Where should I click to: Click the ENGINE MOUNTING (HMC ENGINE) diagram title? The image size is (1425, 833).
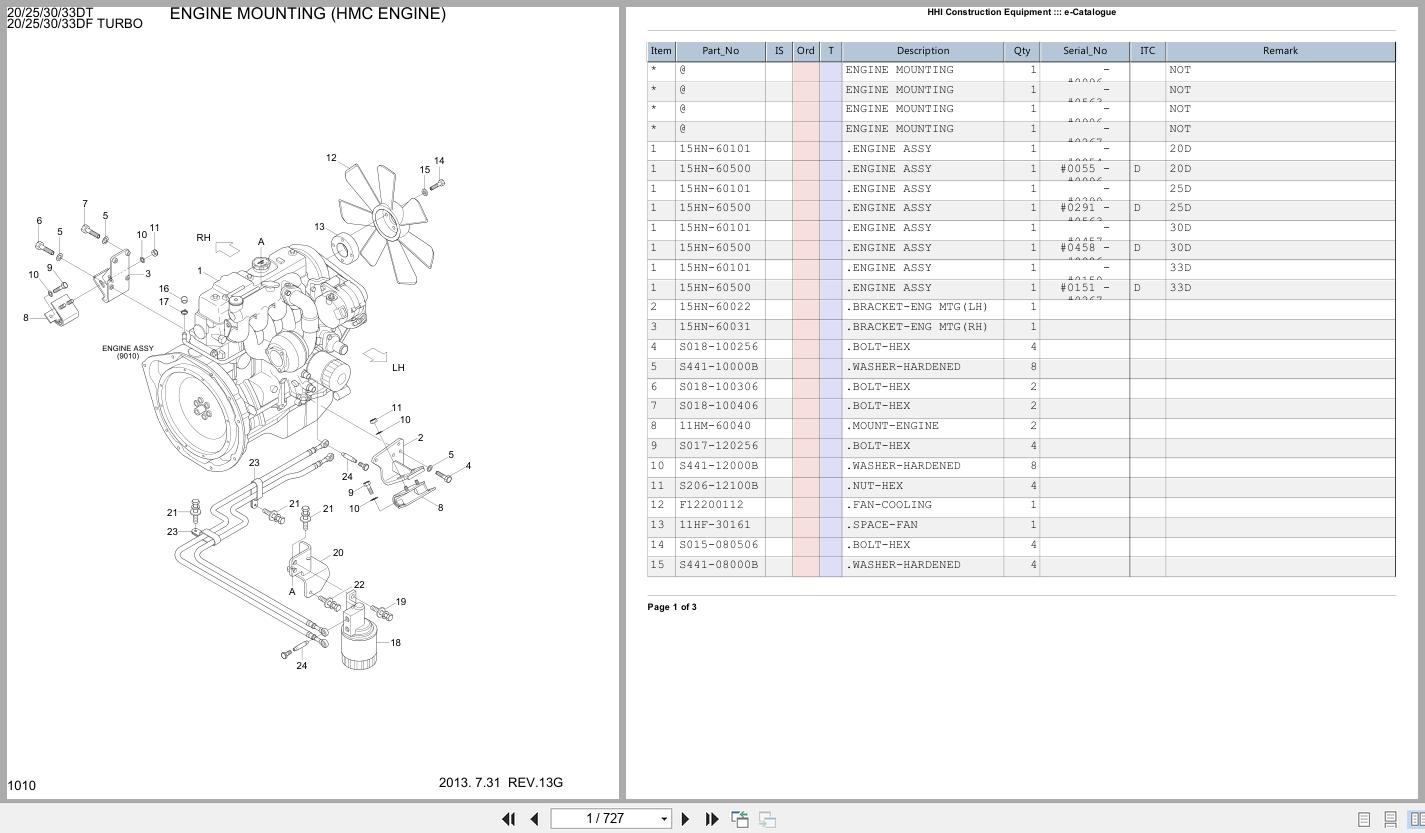pos(308,14)
